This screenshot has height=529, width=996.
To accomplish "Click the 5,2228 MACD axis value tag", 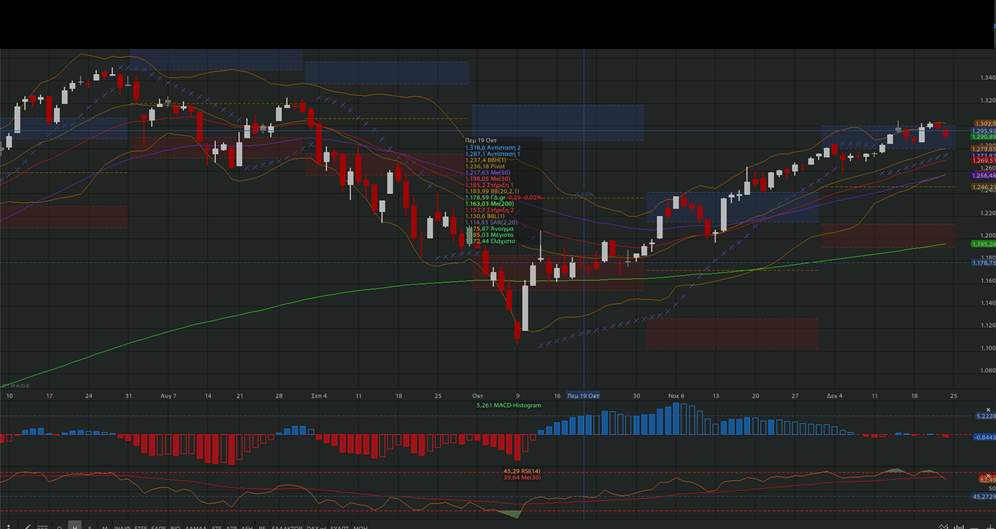I will coord(986,416).
